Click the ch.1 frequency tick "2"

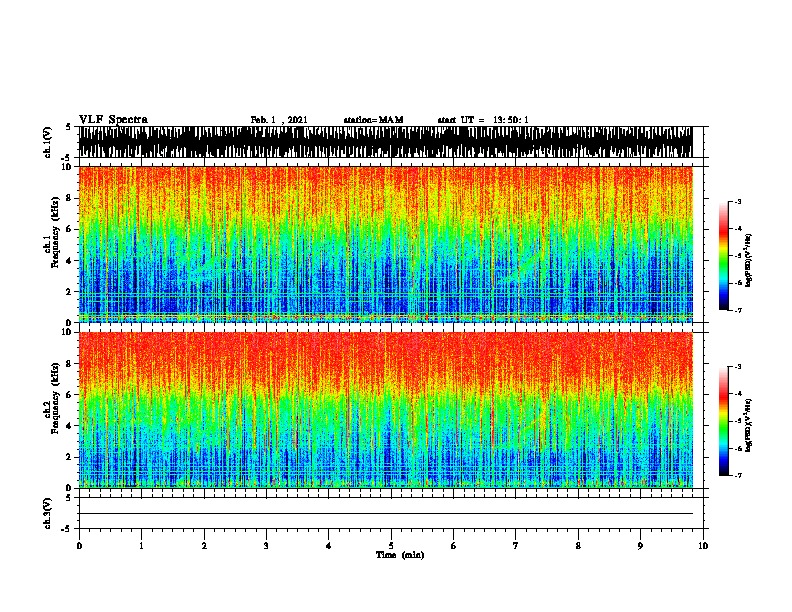click(x=69, y=291)
